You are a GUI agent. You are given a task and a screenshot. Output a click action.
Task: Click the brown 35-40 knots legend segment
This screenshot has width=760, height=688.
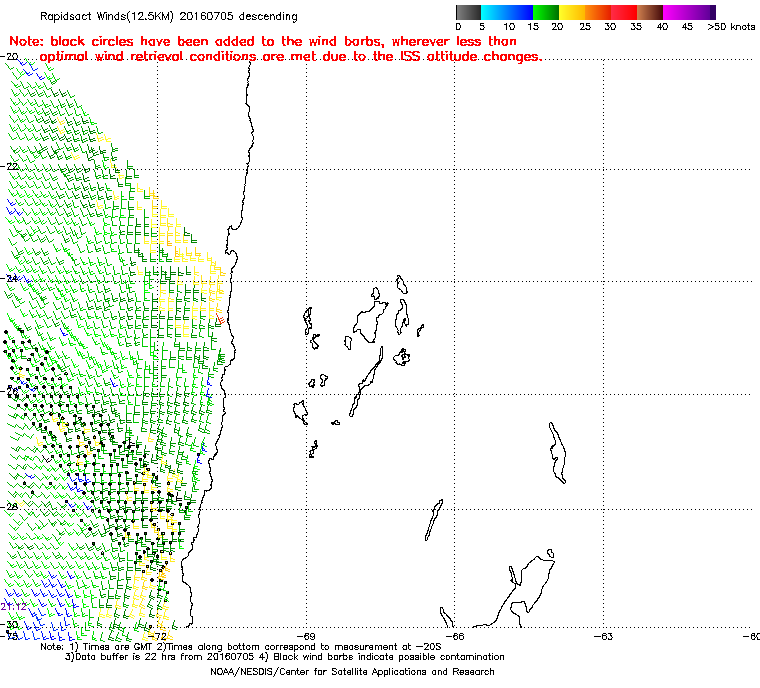650,12
